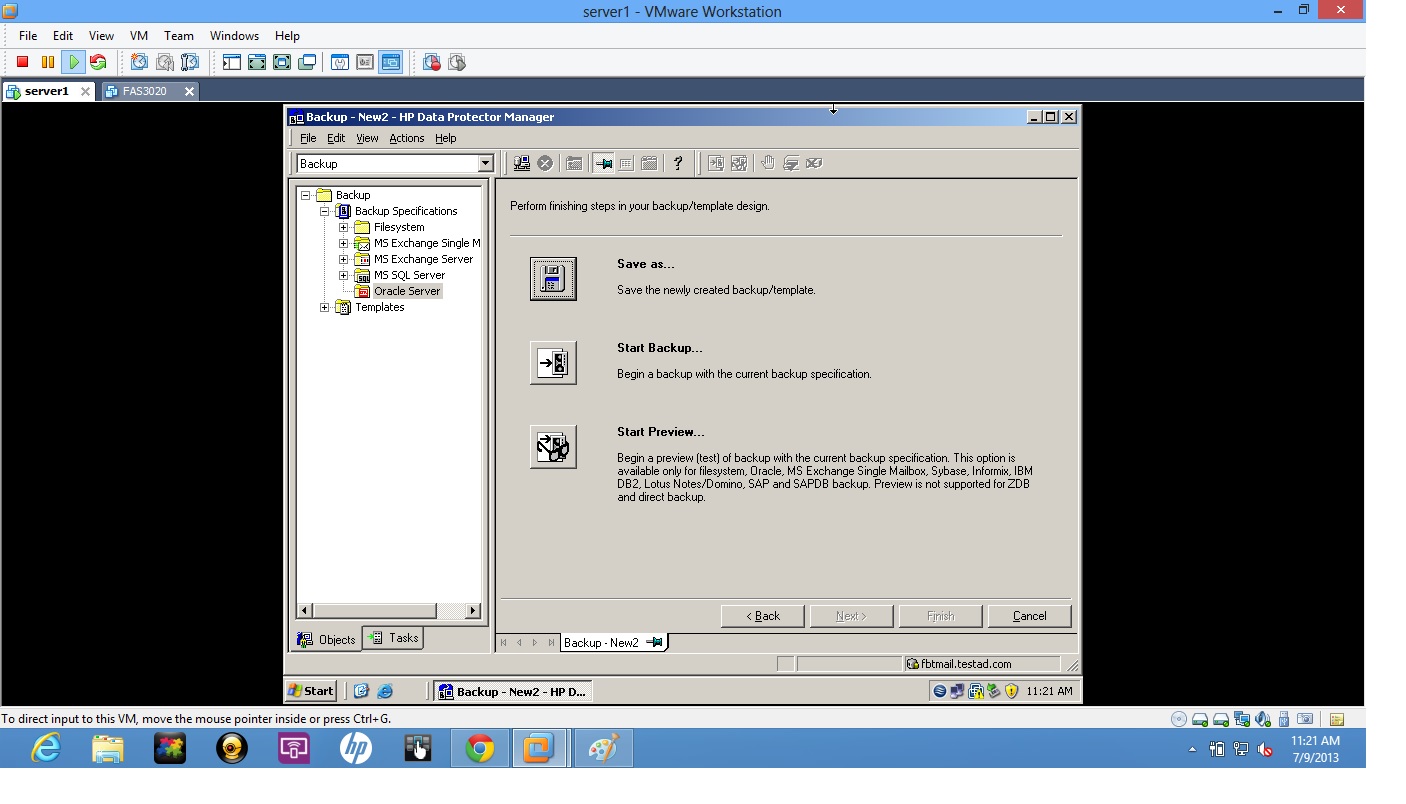Collapse the Backup Specifications node
This screenshot has height=804, width=1406.
pos(323,211)
